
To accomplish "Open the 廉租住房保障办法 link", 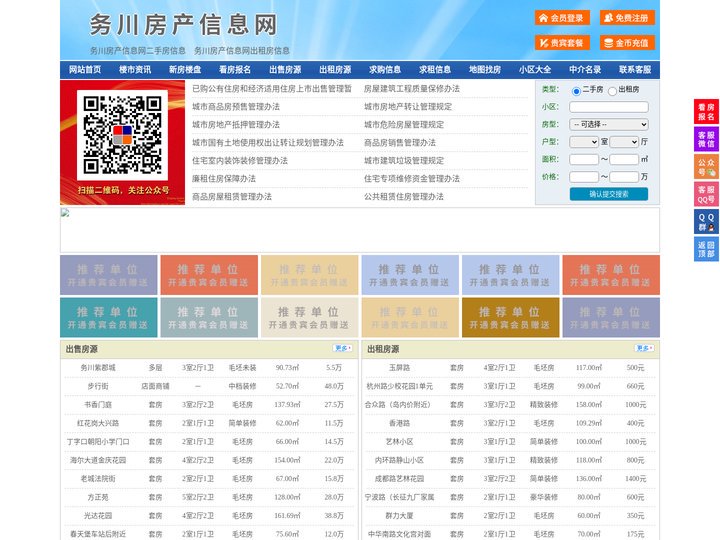I will click(x=224, y=179).
